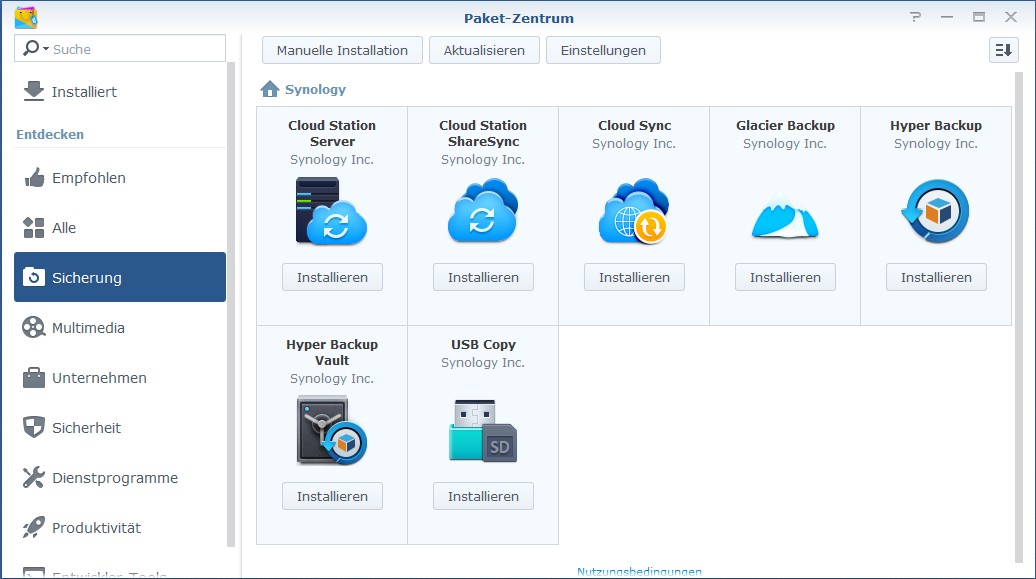
Task: Select Alle category
Action: (120, 228)
